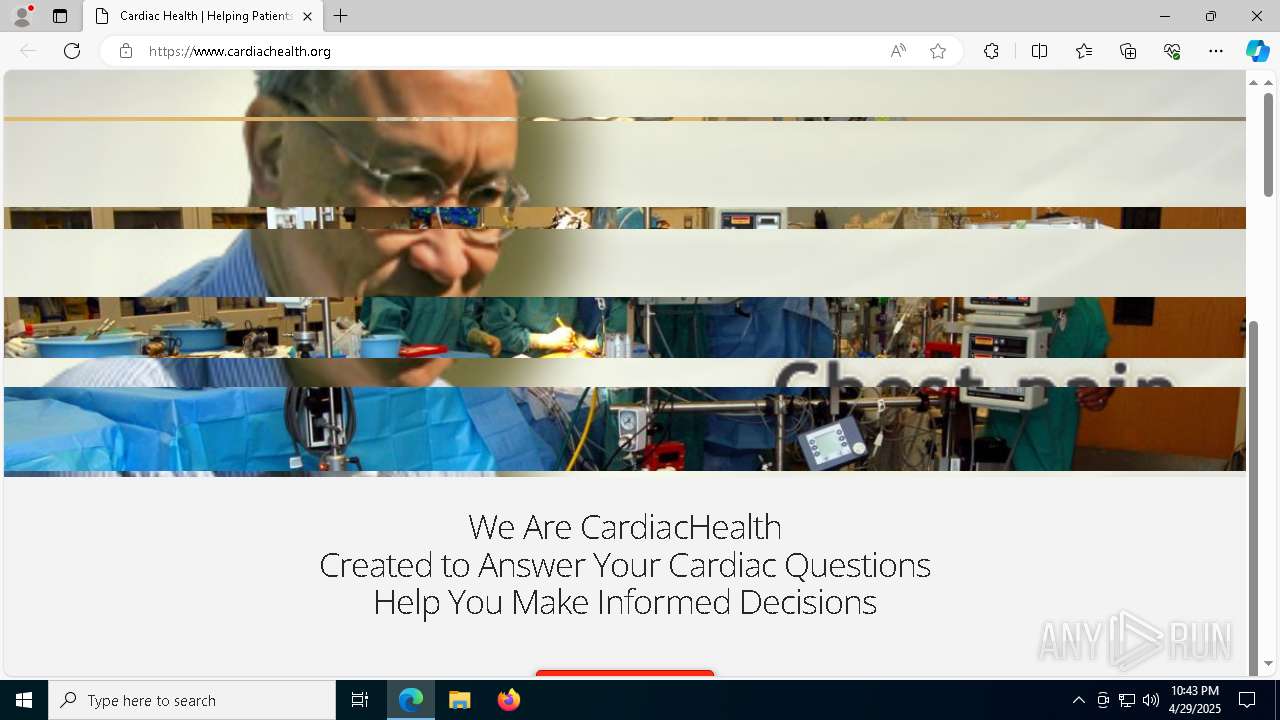
Task: Open the volume control tray icon
Action: pos(1151,700)
